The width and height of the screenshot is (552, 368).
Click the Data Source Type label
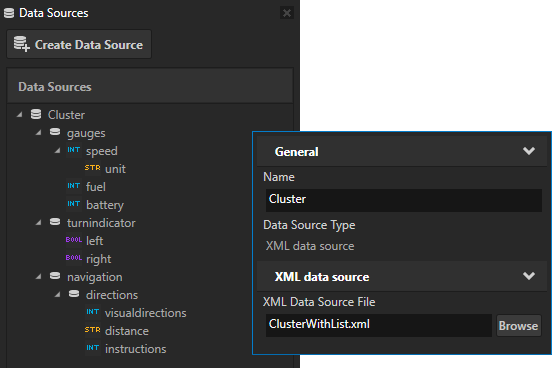(309, 225)
